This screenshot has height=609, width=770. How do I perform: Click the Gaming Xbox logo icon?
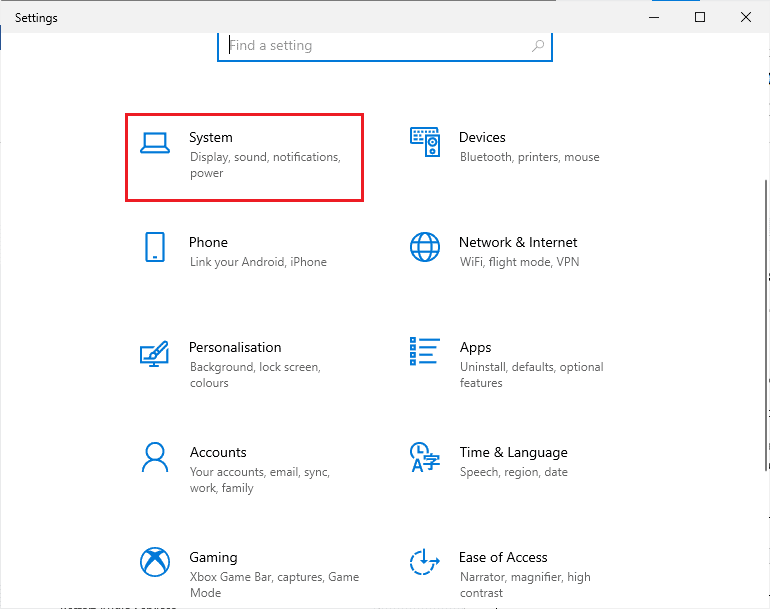click(x=155, y=562)
